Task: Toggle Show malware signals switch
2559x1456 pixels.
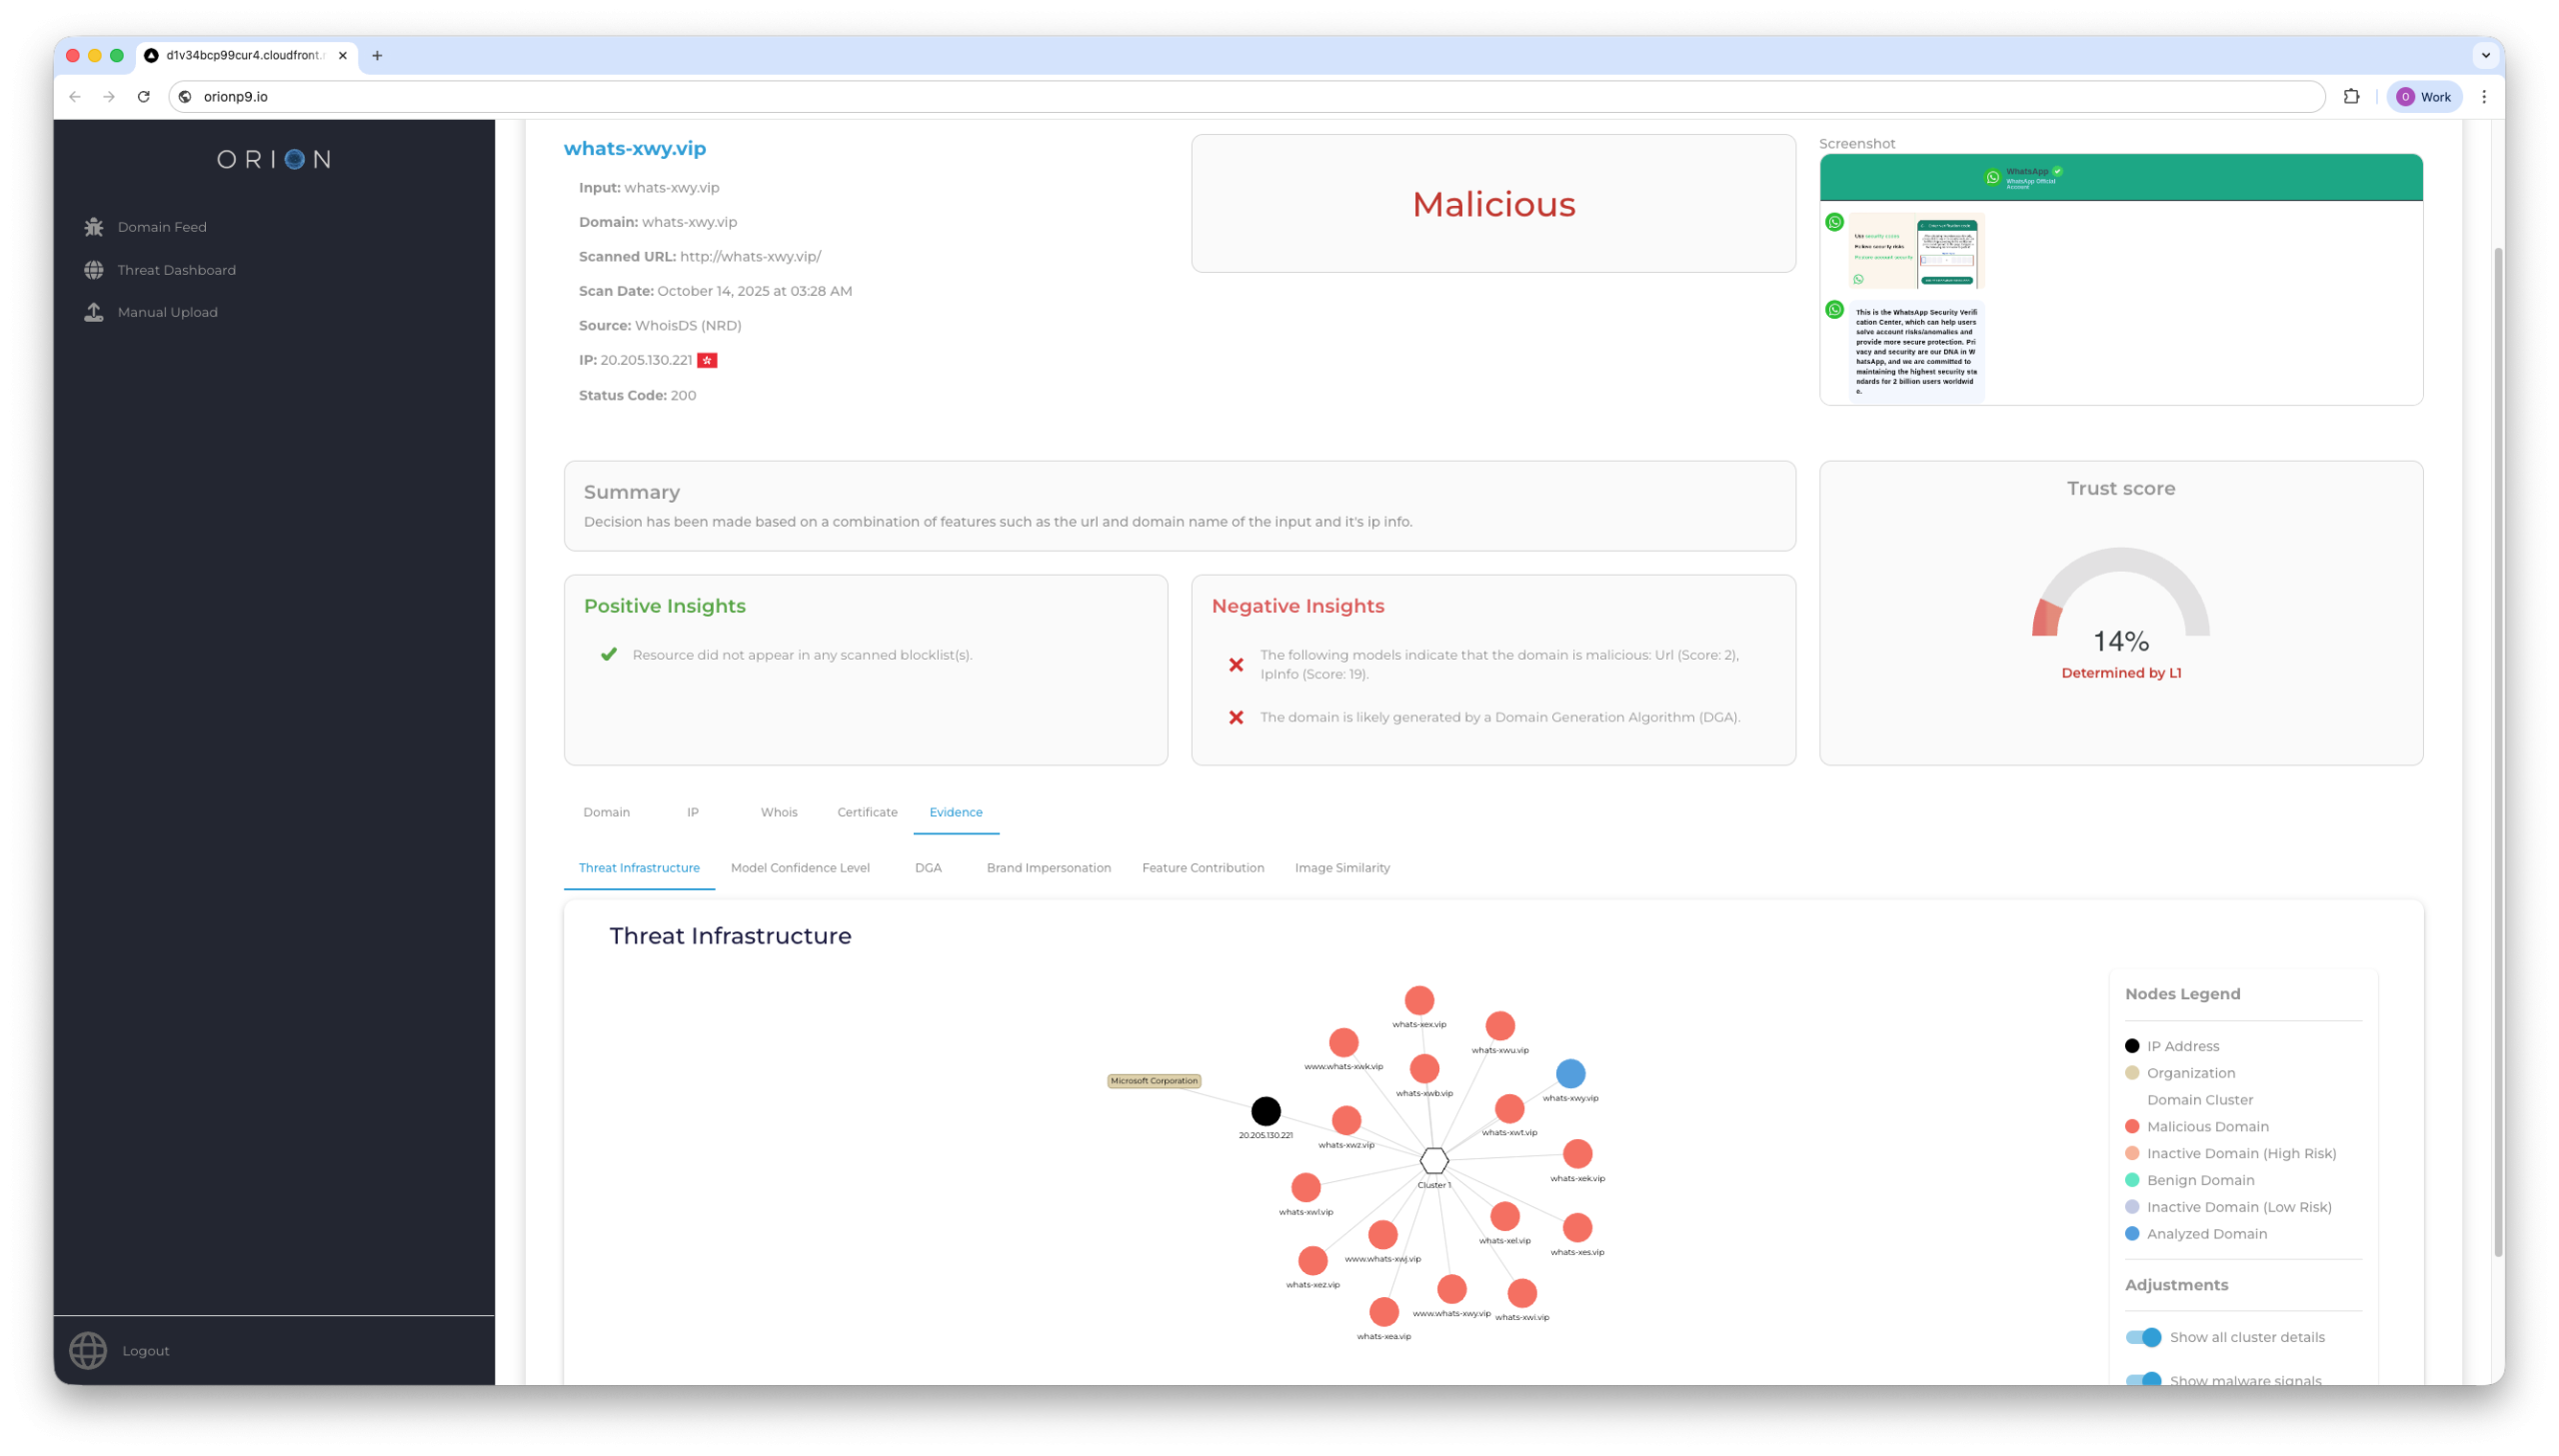Action: click(2143, 1379)
